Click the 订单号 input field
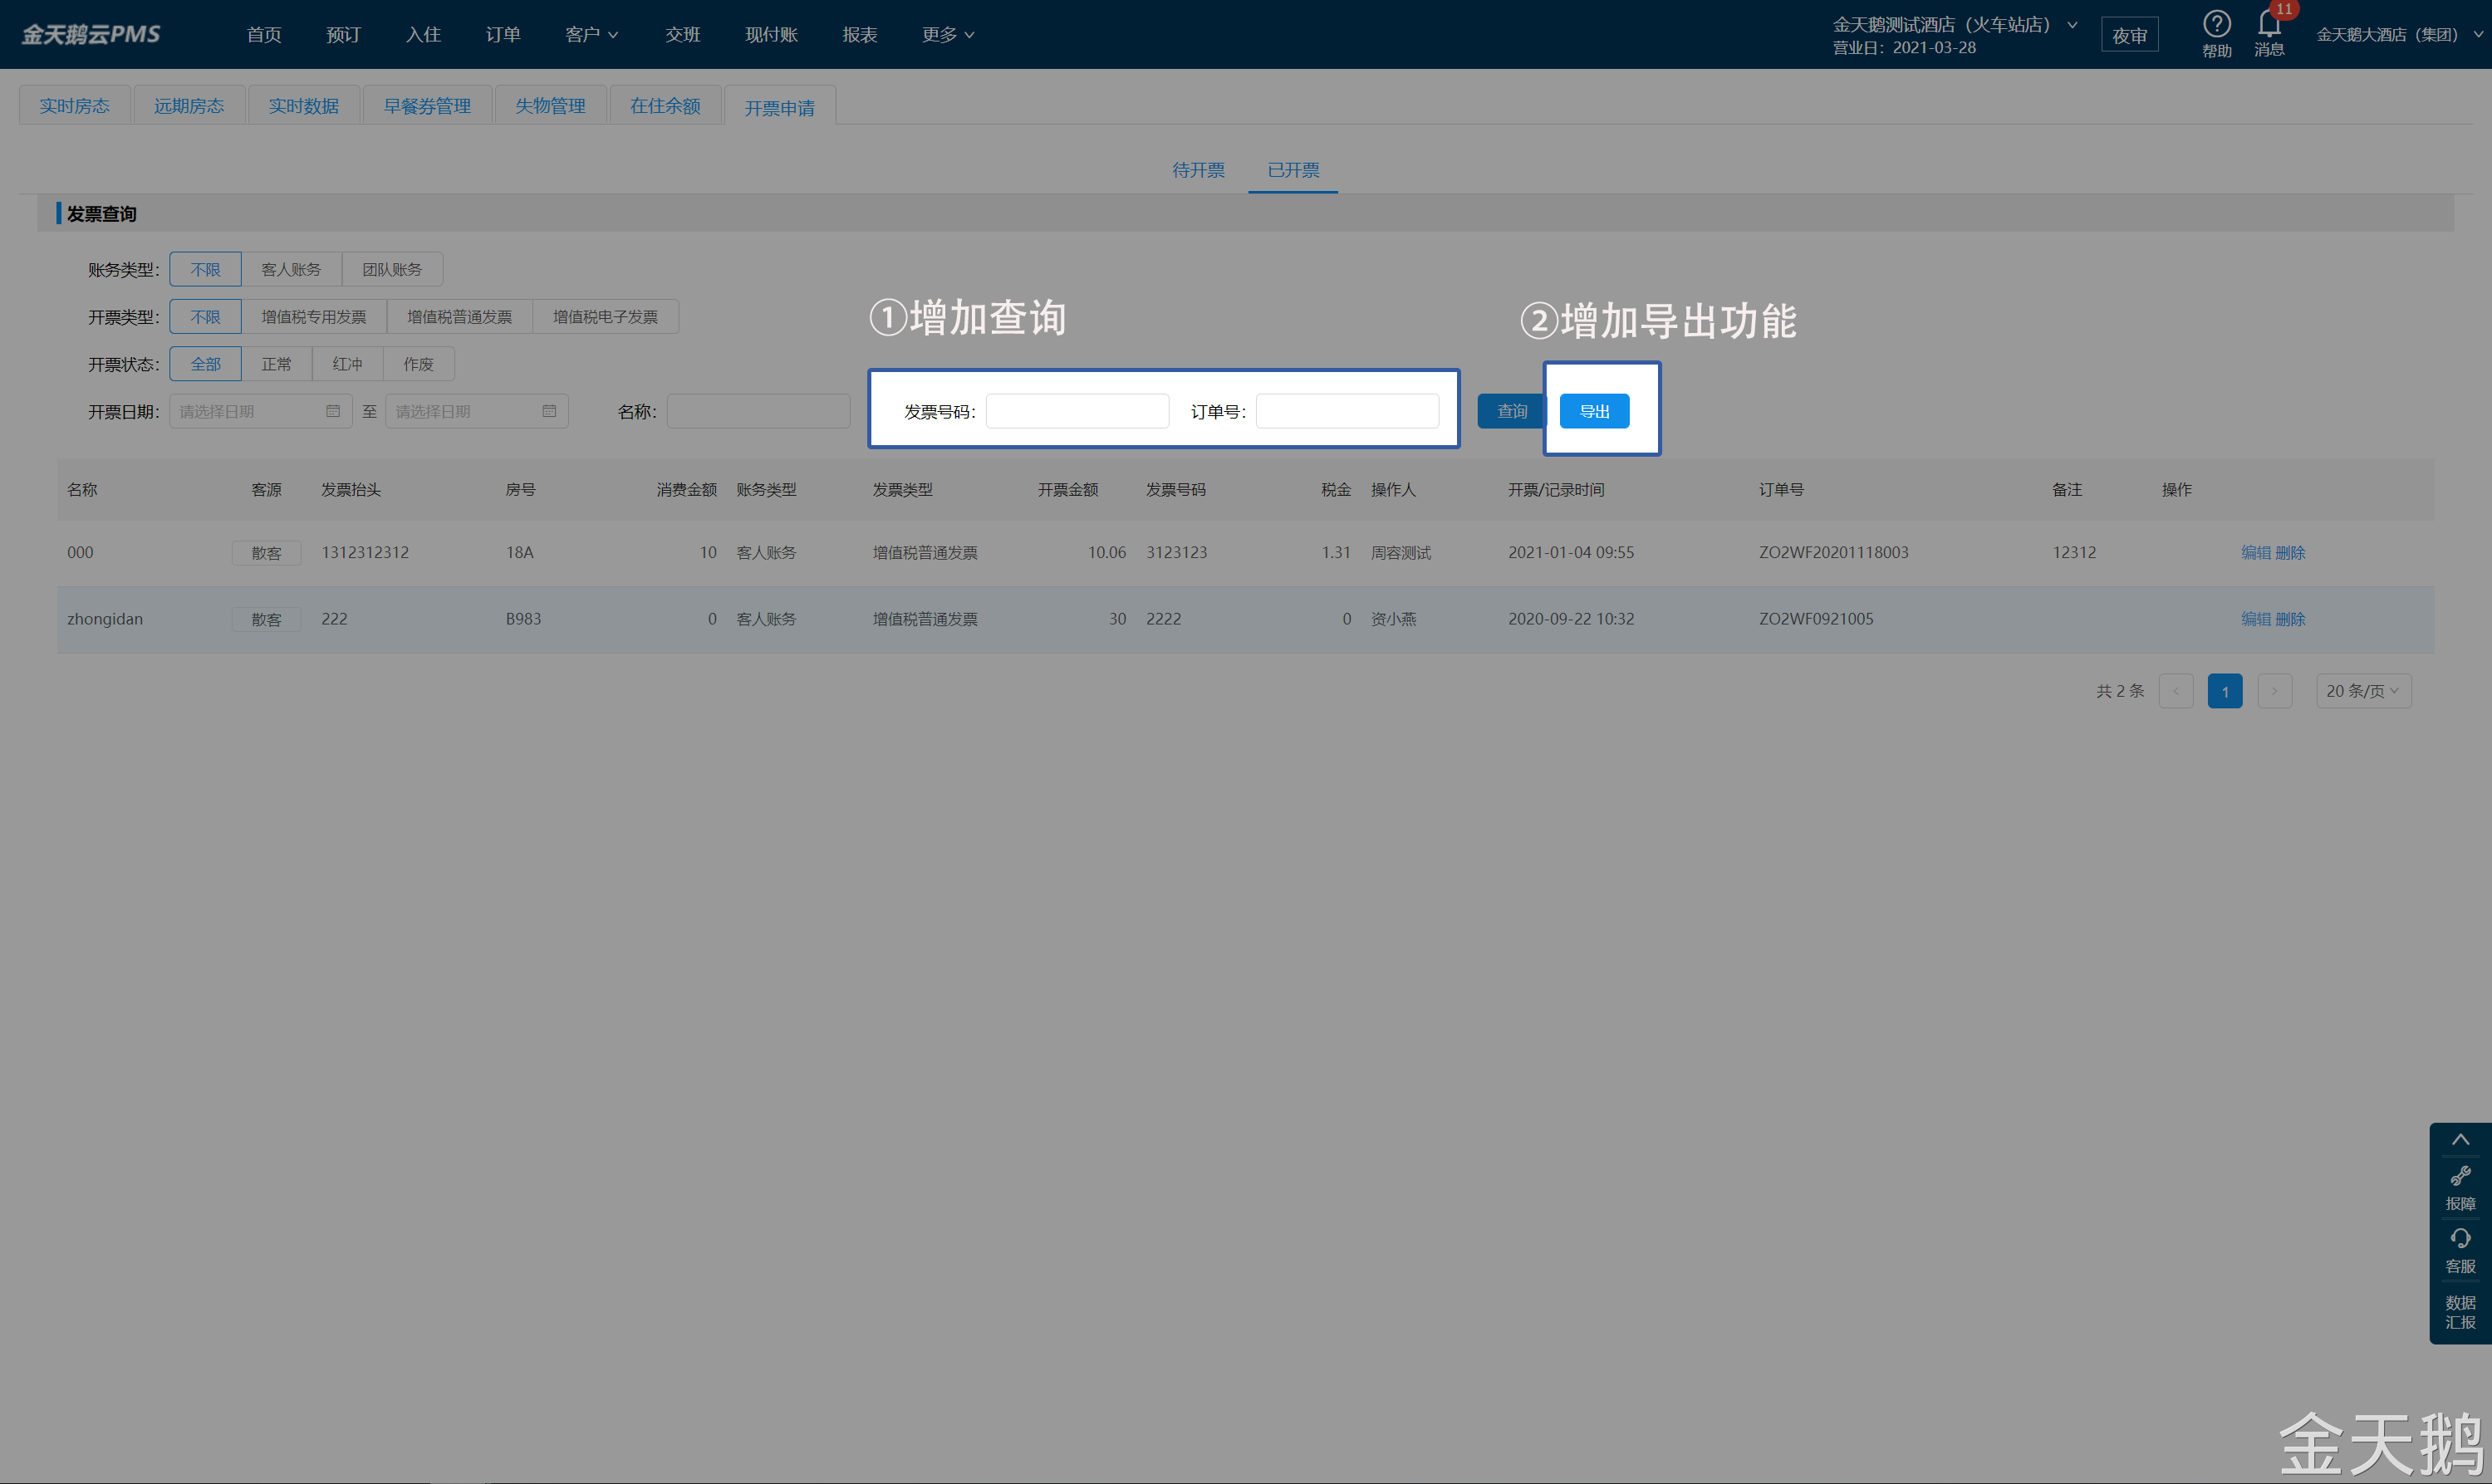2492x1484 pixels. (1347, 411)
